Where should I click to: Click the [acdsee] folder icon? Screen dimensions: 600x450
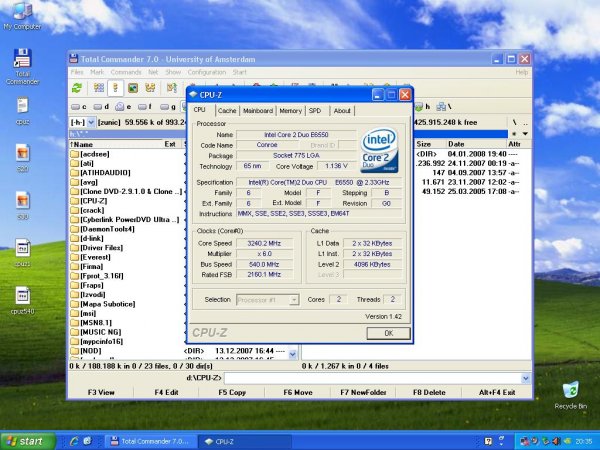[x=74, y=154]
